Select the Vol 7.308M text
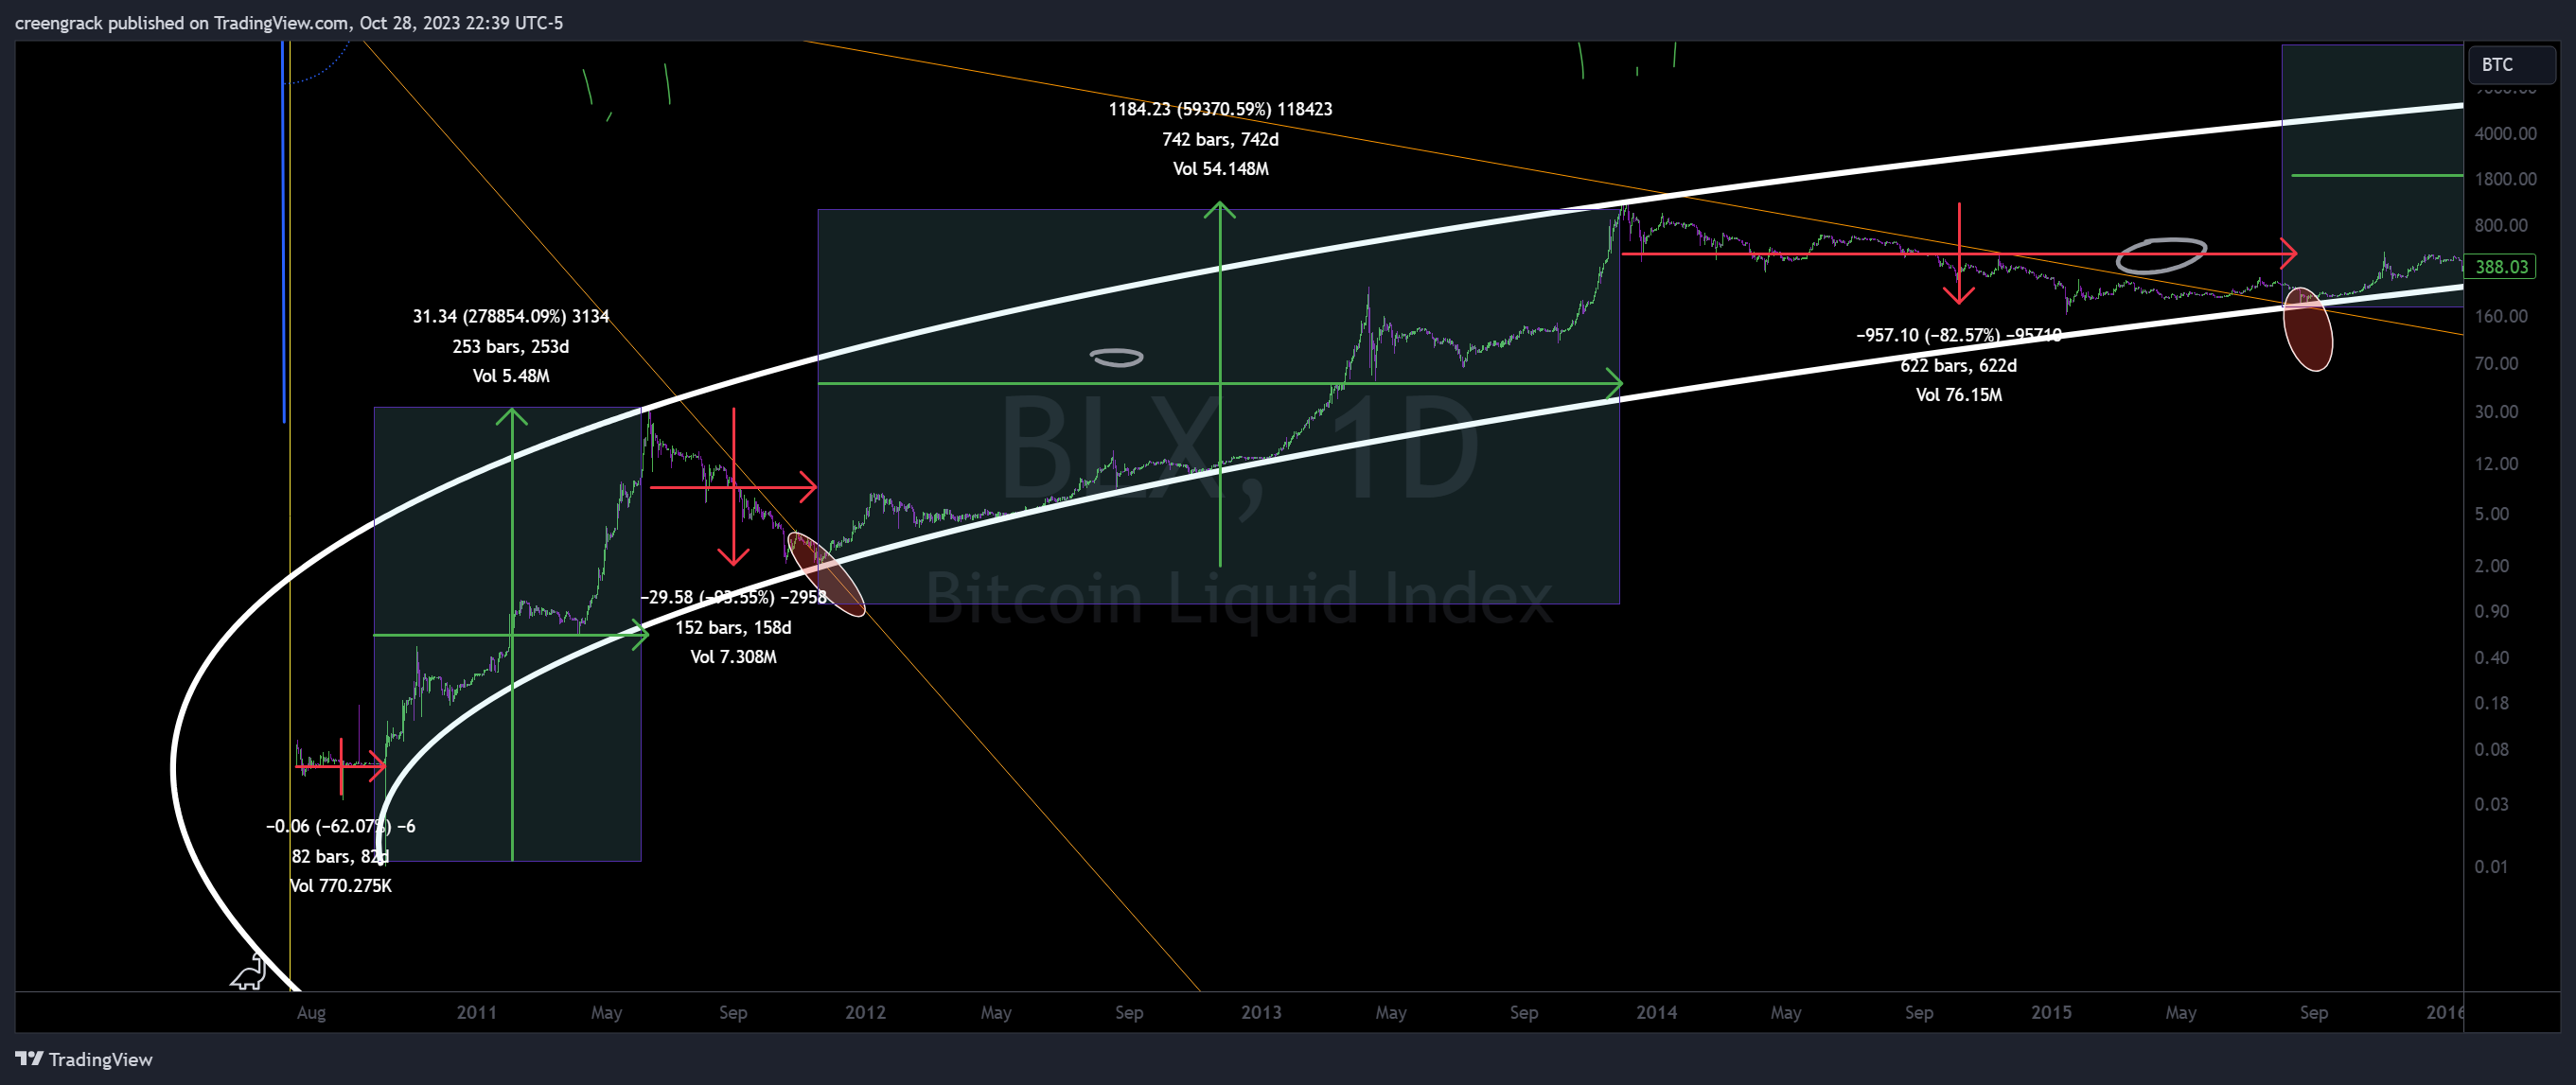 [733, 657]
